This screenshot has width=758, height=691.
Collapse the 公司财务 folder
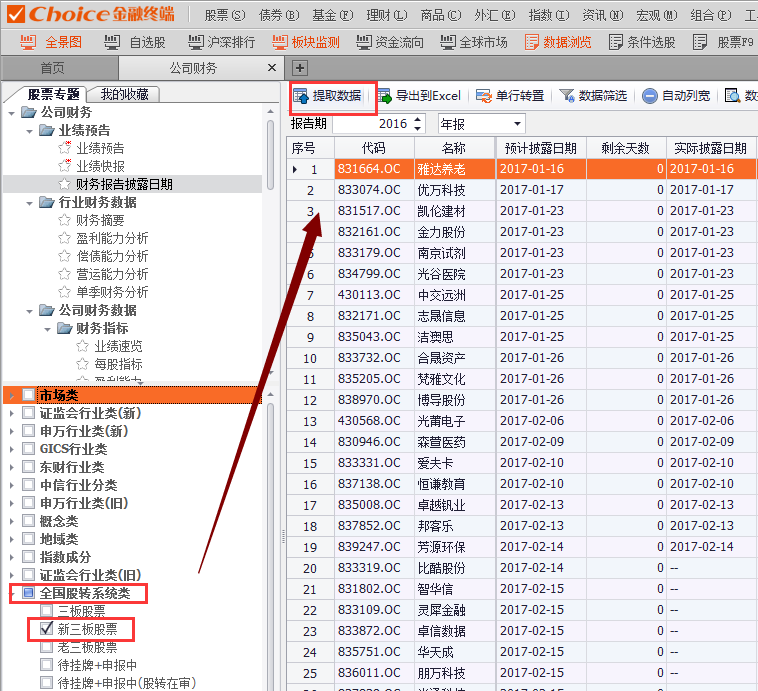click(12, 114)
